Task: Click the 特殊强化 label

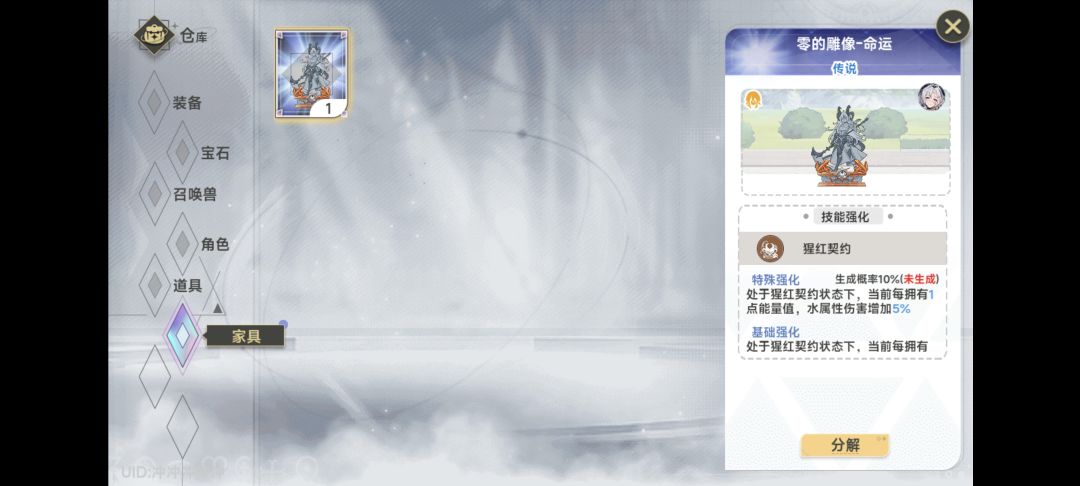Action: (x=776, y=280)
